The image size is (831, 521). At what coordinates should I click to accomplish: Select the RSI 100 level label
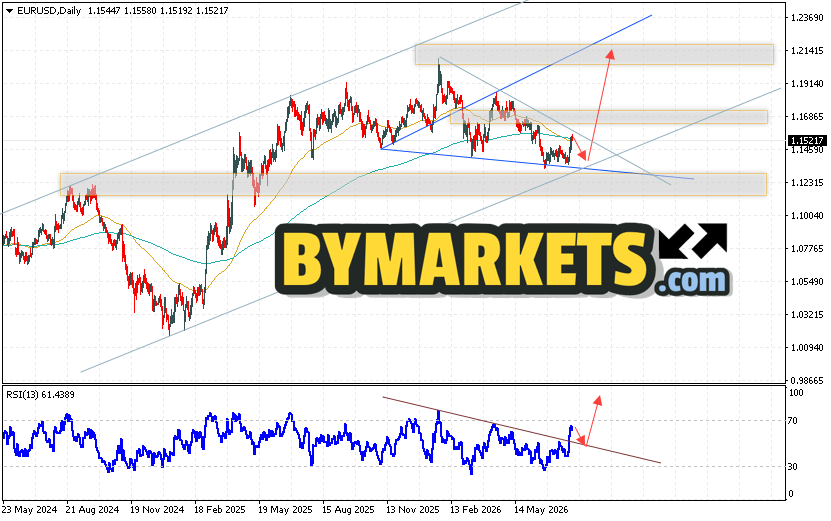point(796,393)
